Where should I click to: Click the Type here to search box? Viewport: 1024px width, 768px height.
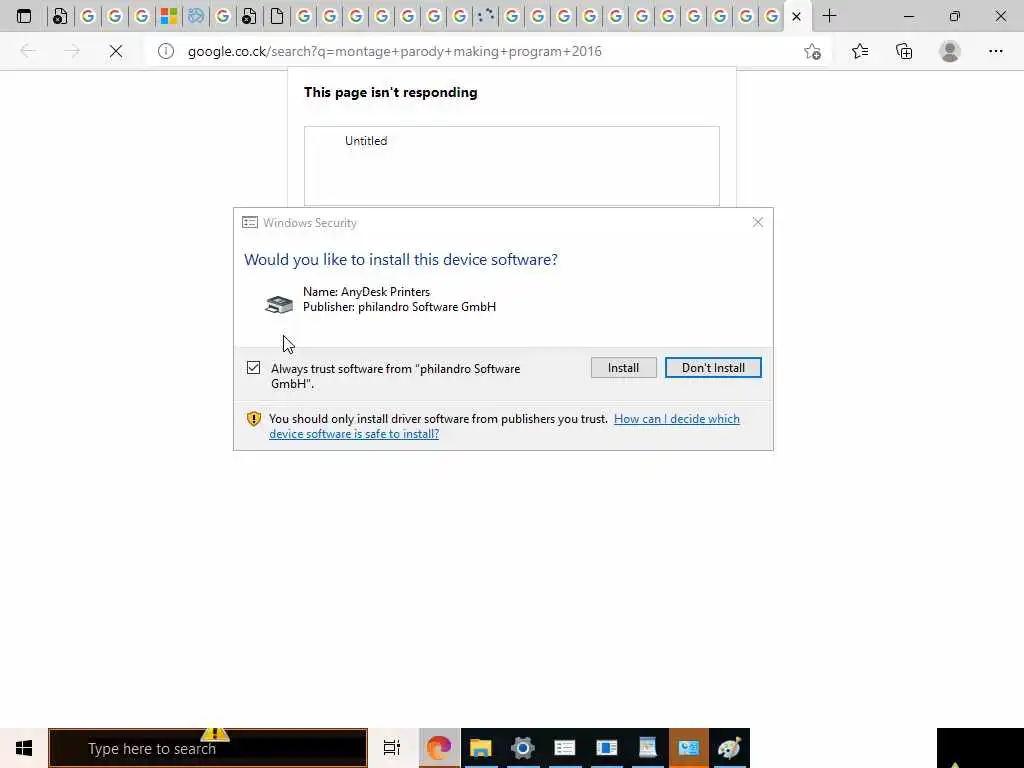click(x=208, y=748)
